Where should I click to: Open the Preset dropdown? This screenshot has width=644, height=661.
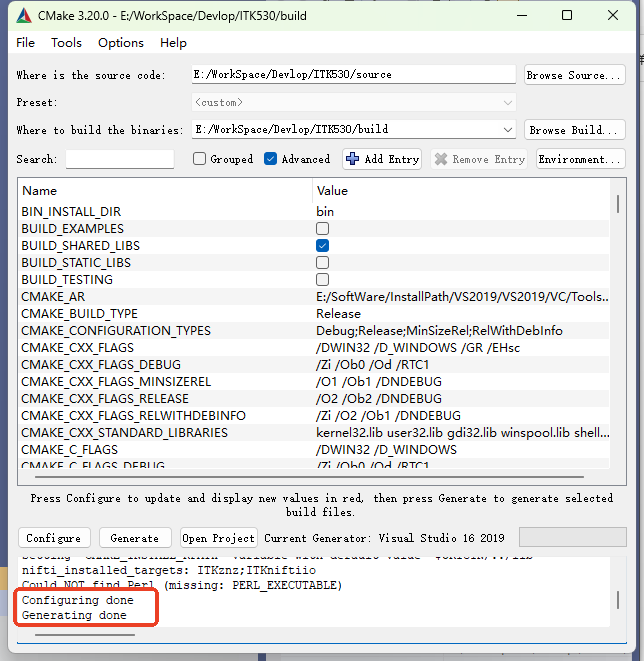tap(354, 102)
